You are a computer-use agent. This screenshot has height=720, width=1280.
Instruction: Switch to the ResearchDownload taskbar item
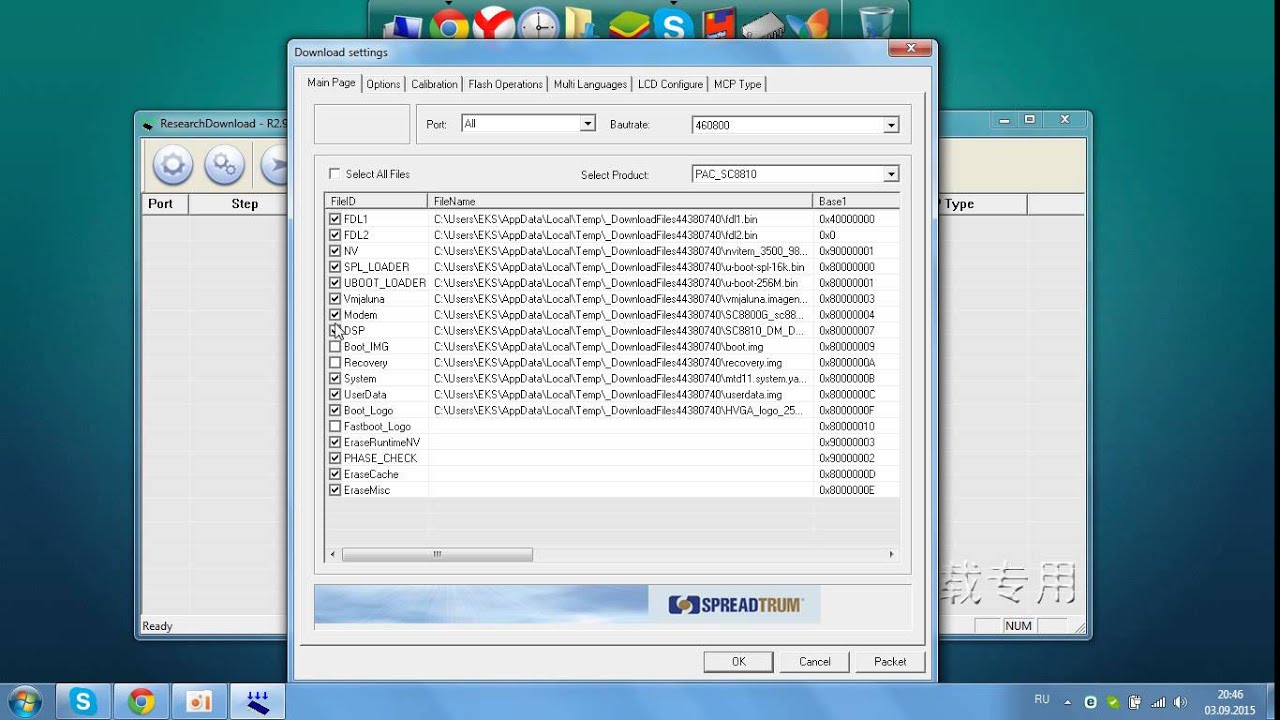pyautogui.click(x=258, y=702)
